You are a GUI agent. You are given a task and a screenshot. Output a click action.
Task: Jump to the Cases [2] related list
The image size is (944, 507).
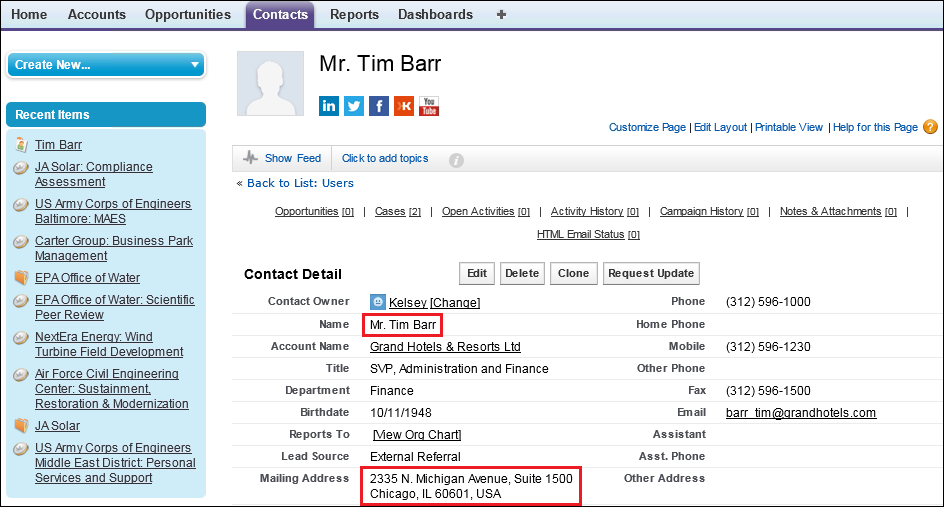[397, 211]
